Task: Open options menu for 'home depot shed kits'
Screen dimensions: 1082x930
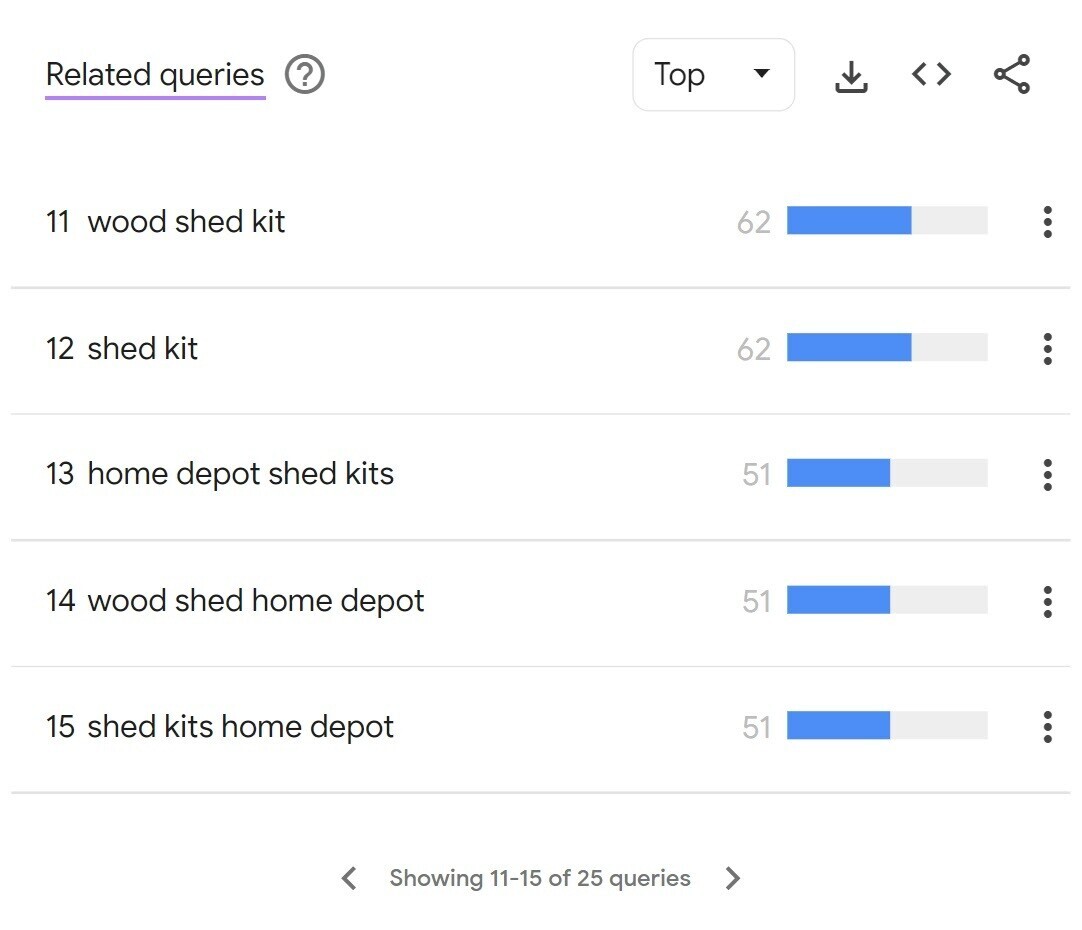Action: (1047, 474)
